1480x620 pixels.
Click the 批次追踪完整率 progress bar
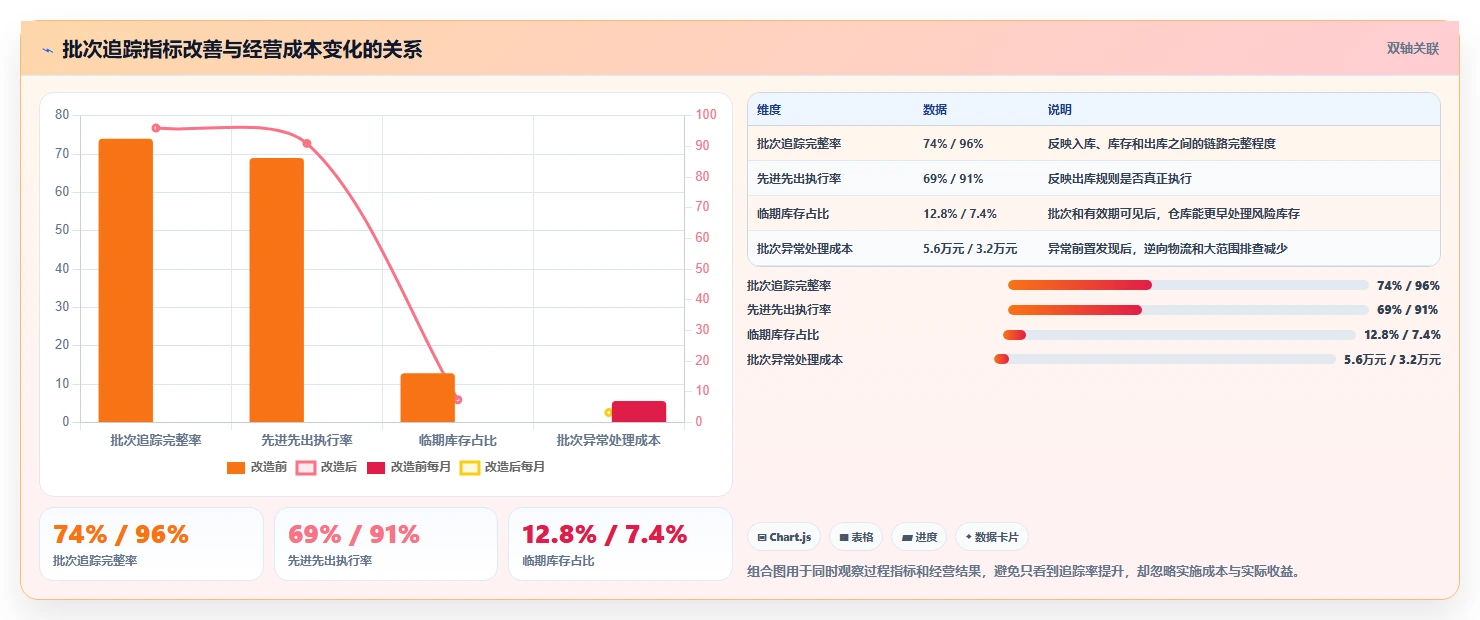(x=1188, y=285)
